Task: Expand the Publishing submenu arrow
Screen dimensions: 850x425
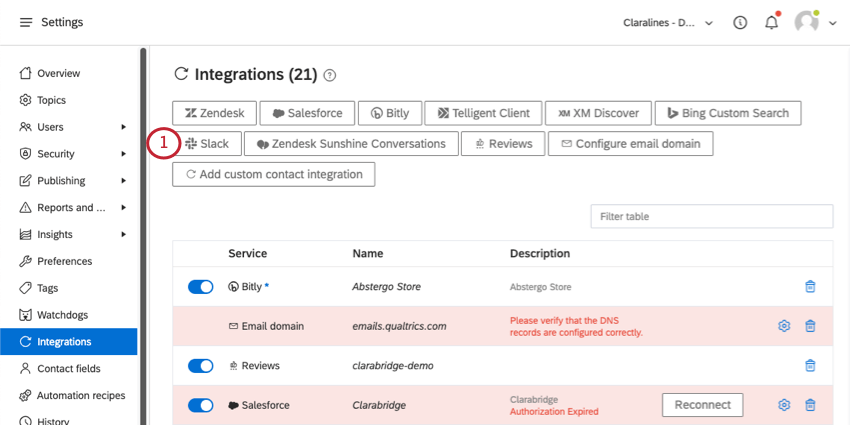Action: [x=124, y=181]
